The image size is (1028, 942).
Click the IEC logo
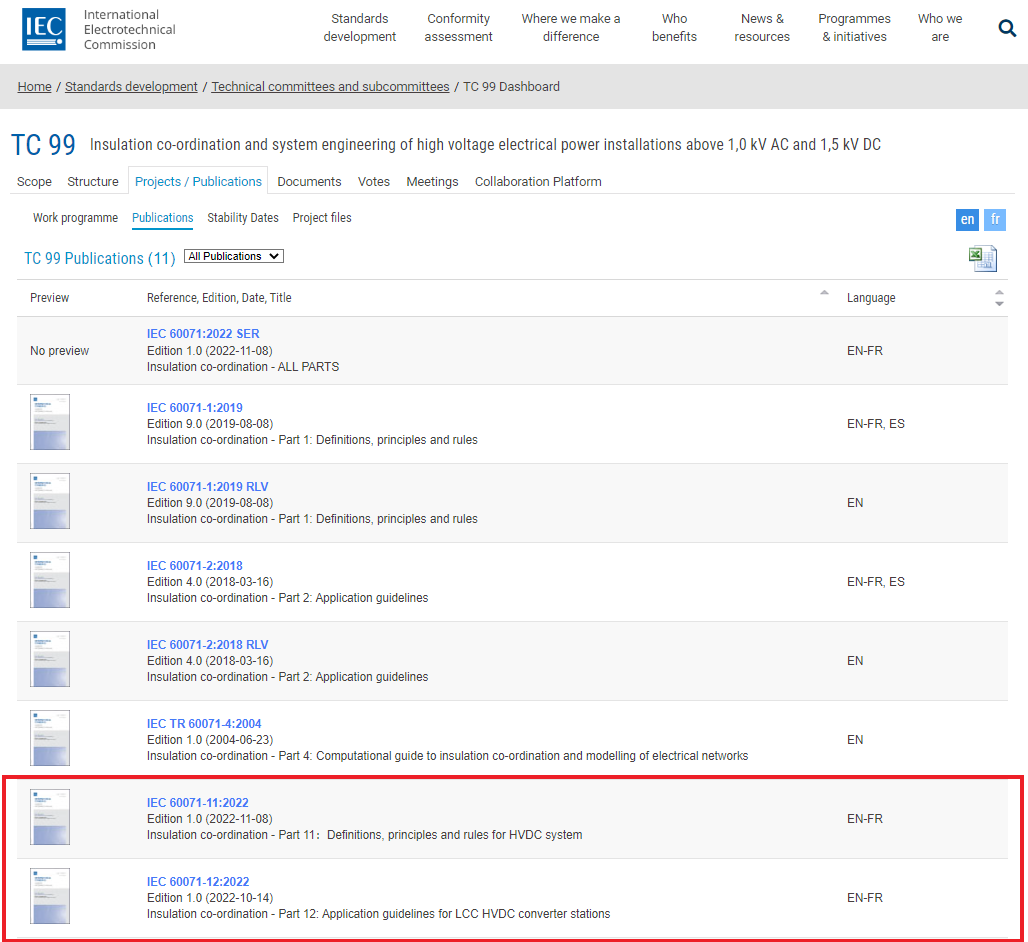(x=46, y=29)
